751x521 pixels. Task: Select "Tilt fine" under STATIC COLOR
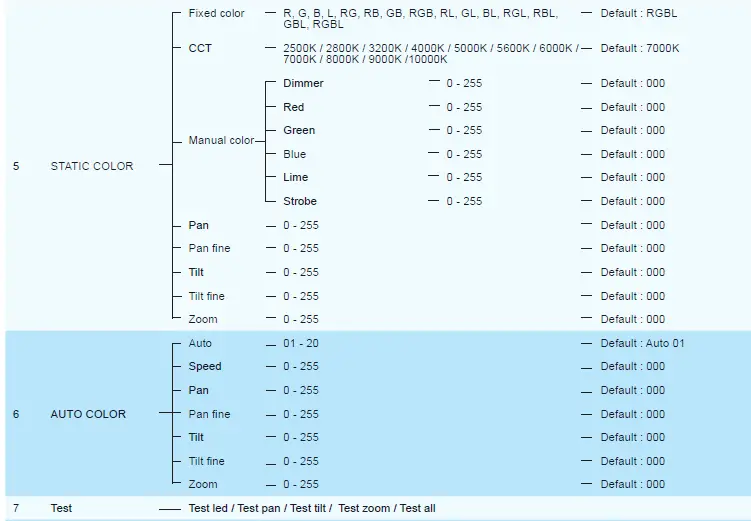pyautogui.click(x=206, y=296)
